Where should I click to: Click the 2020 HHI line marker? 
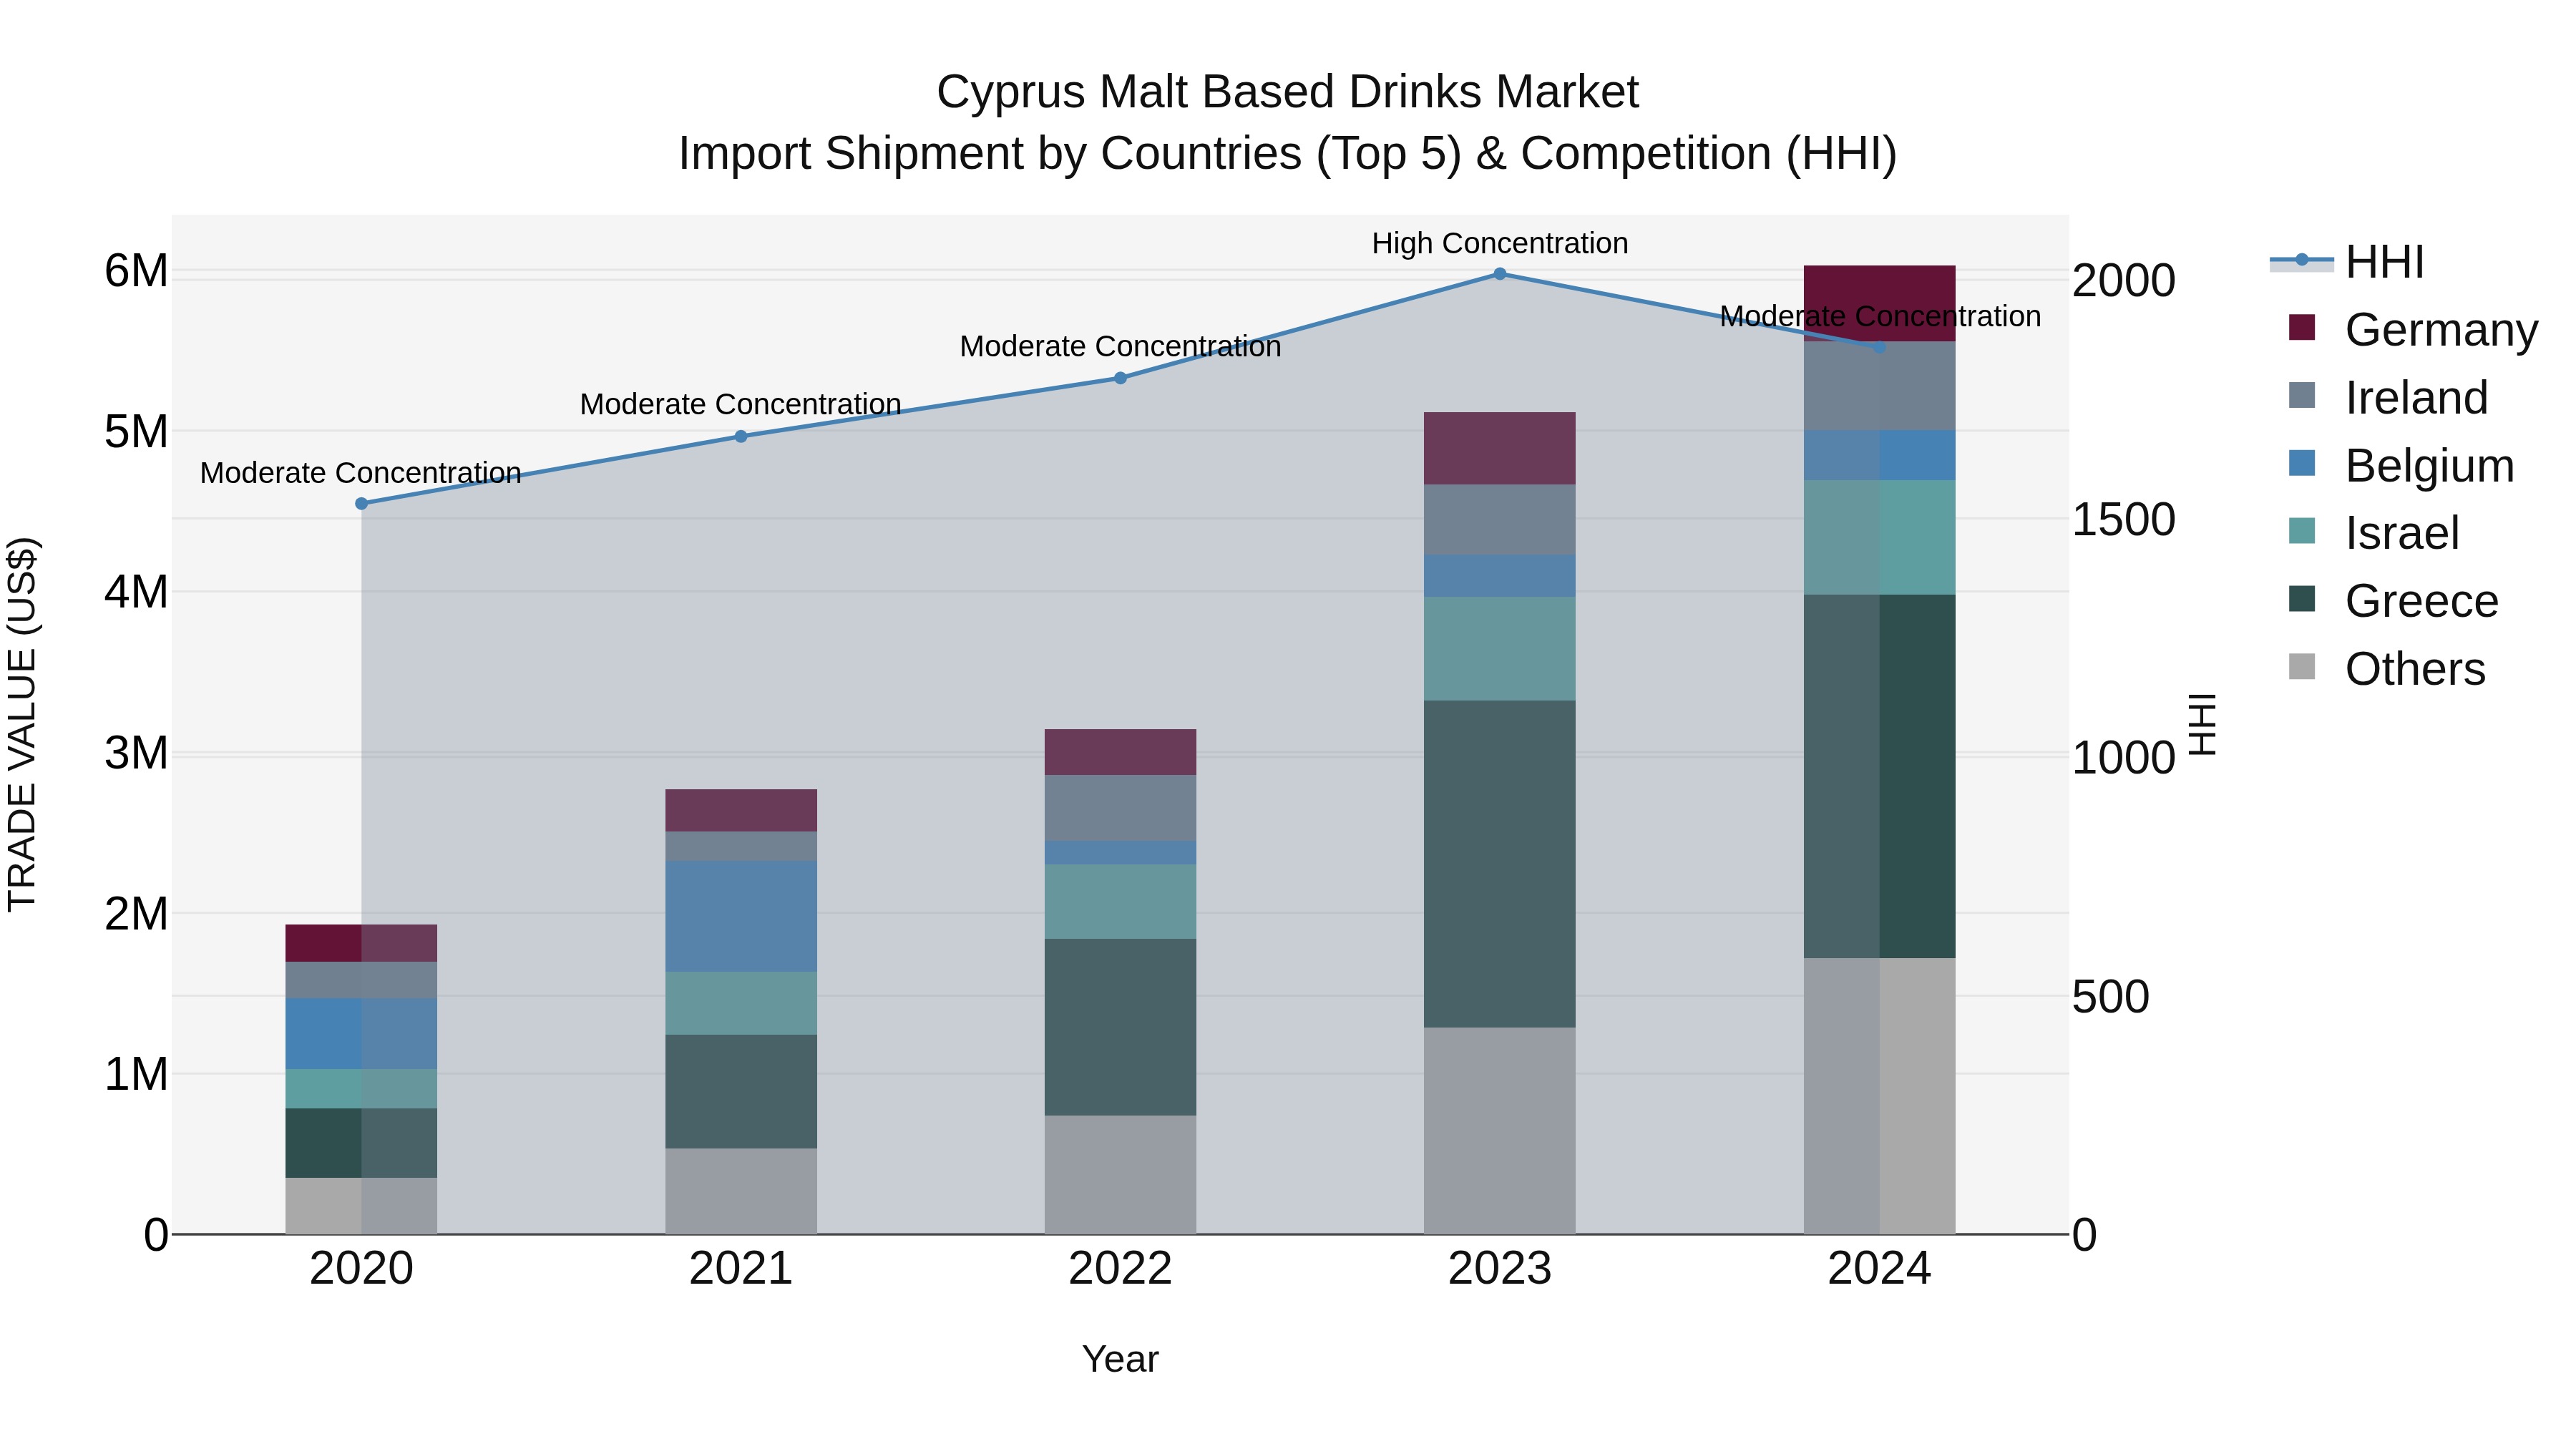click(361, 503)
